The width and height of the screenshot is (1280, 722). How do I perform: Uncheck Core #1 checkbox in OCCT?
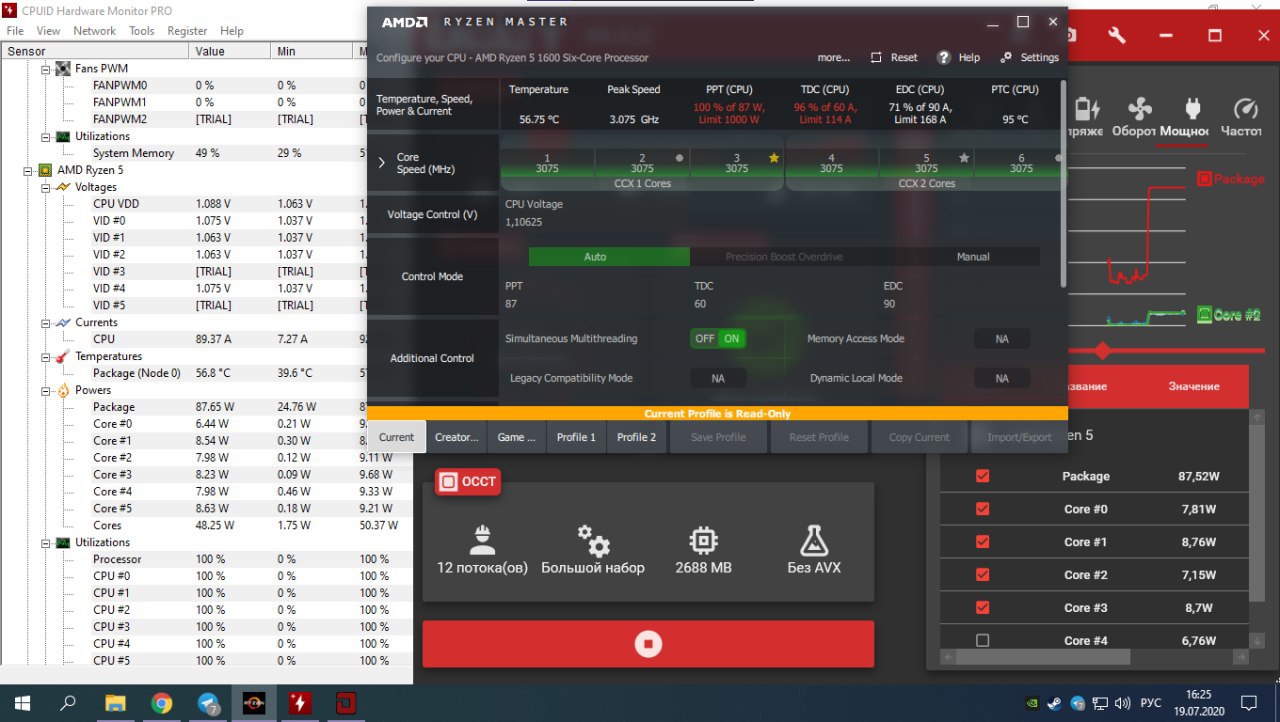pos(982,542)
